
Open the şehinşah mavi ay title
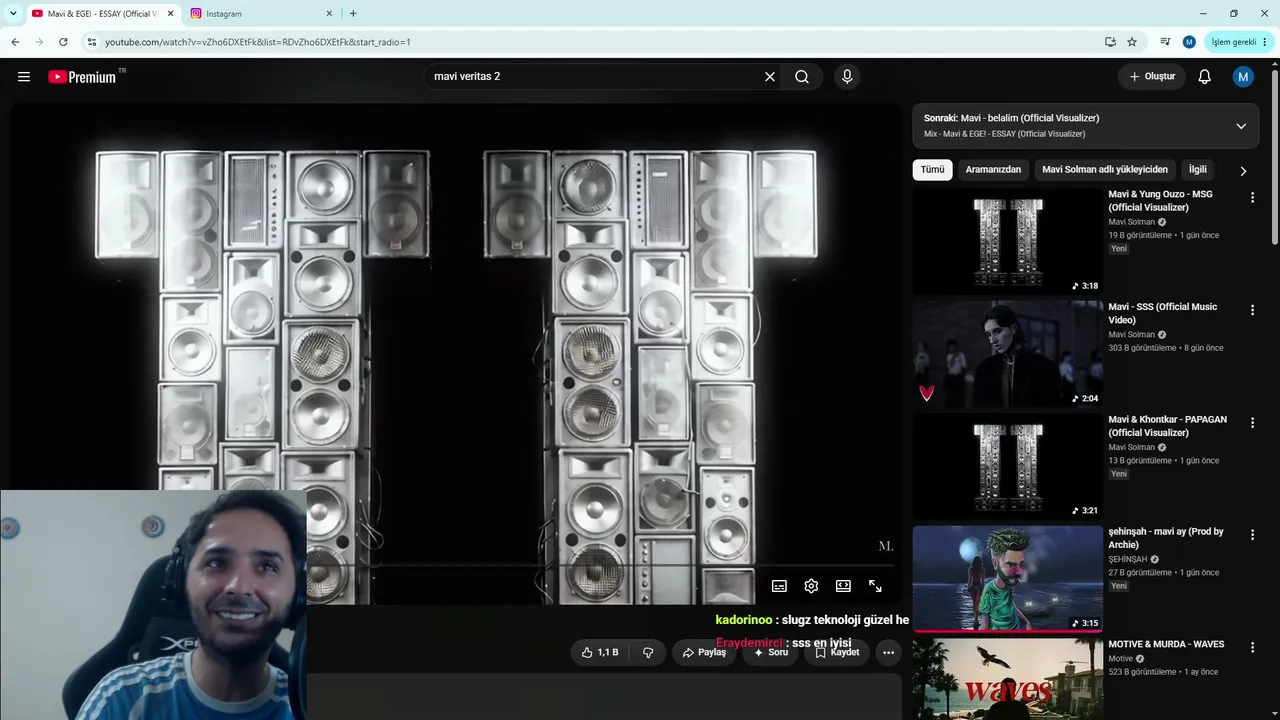coord(1165,538)
